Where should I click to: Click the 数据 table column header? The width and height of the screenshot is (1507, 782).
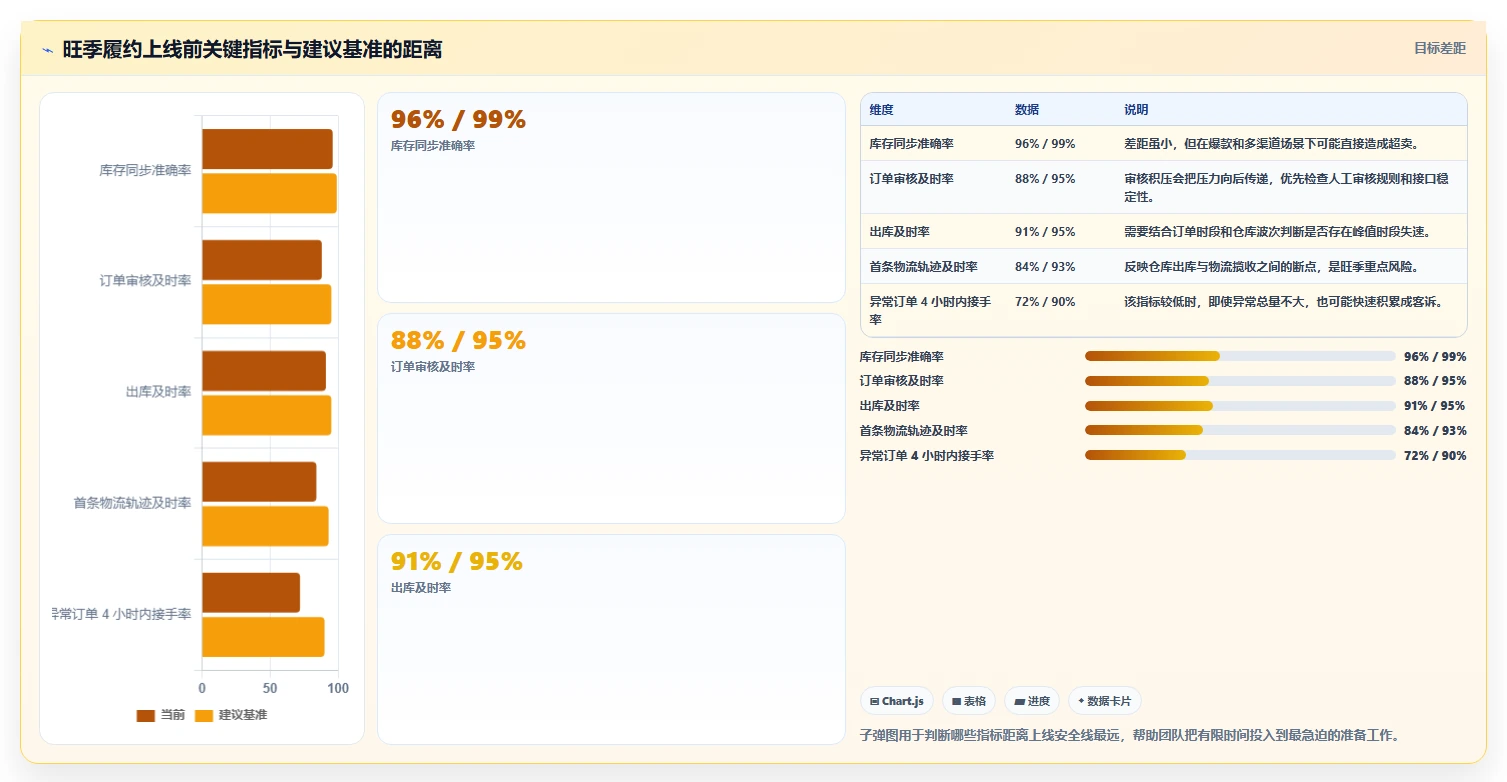click(1027, 109)
